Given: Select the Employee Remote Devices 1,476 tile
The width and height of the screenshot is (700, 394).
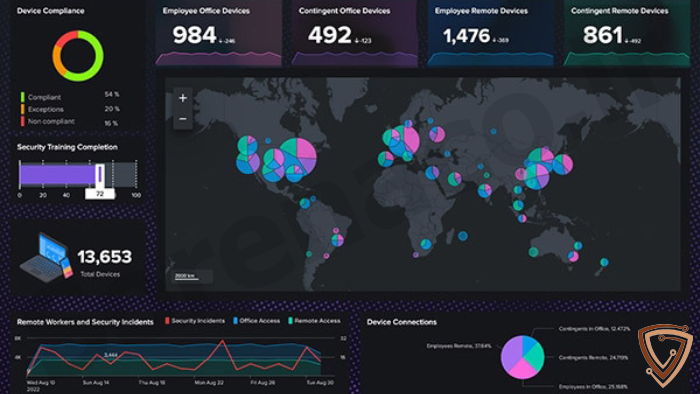Looking at the screenshot, I should (x=491, y=33).
